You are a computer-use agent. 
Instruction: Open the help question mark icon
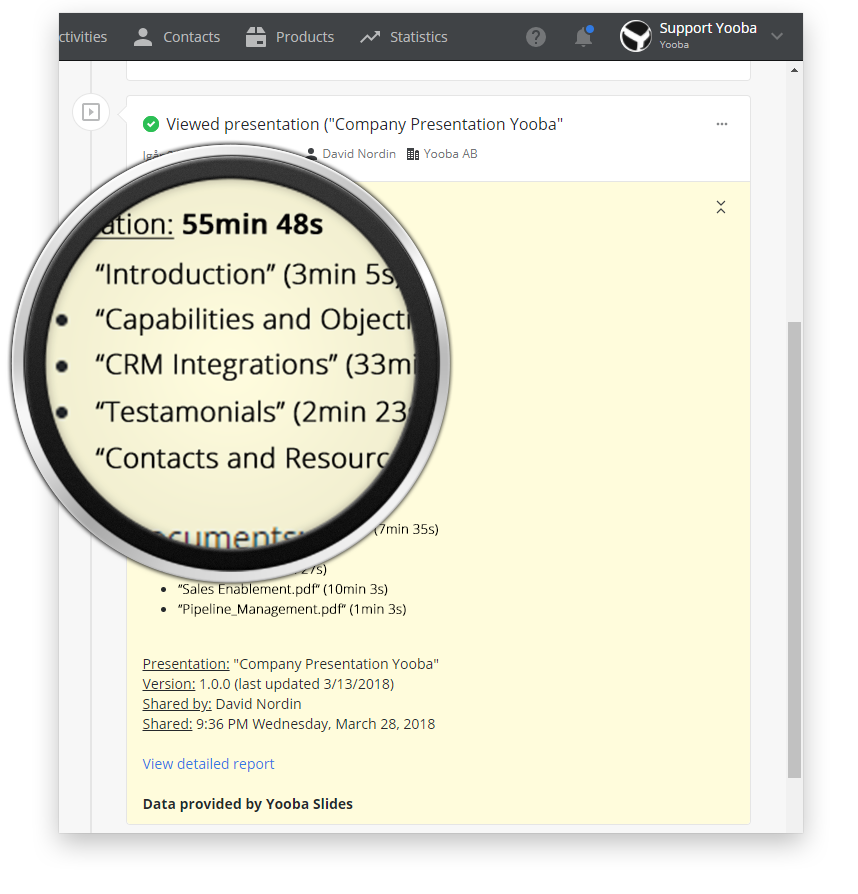click(x=536, y=37)
